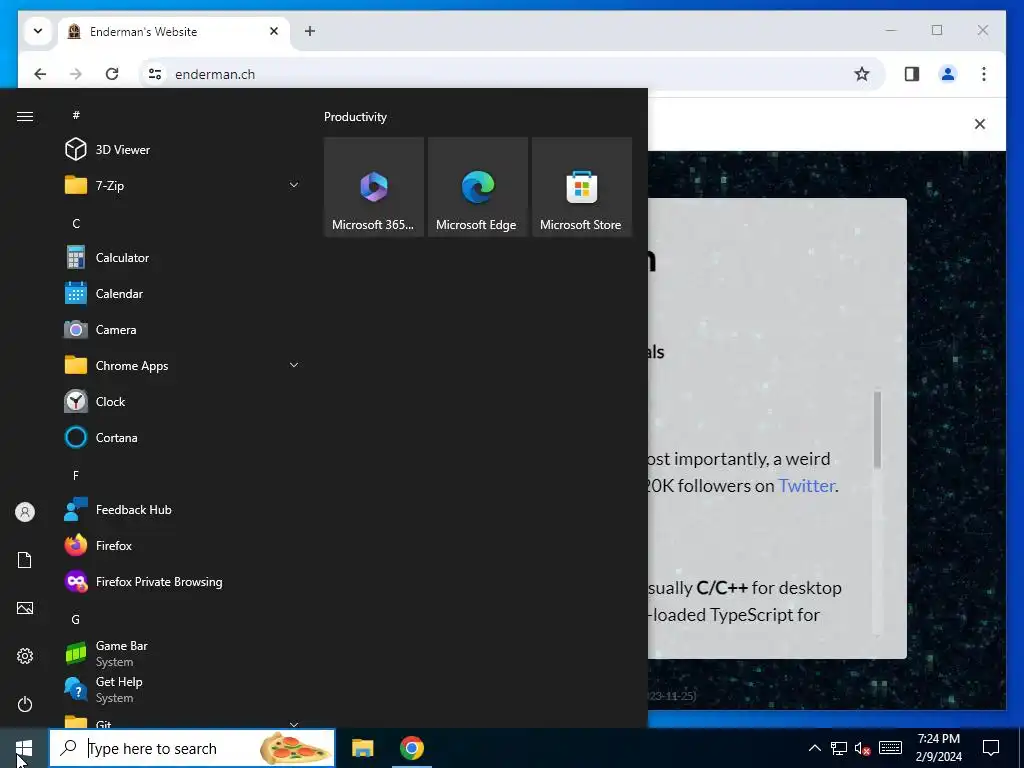Open Chrome's tab search dropdown
Viewport: 1024px width, 768px height.
point(38,31)
